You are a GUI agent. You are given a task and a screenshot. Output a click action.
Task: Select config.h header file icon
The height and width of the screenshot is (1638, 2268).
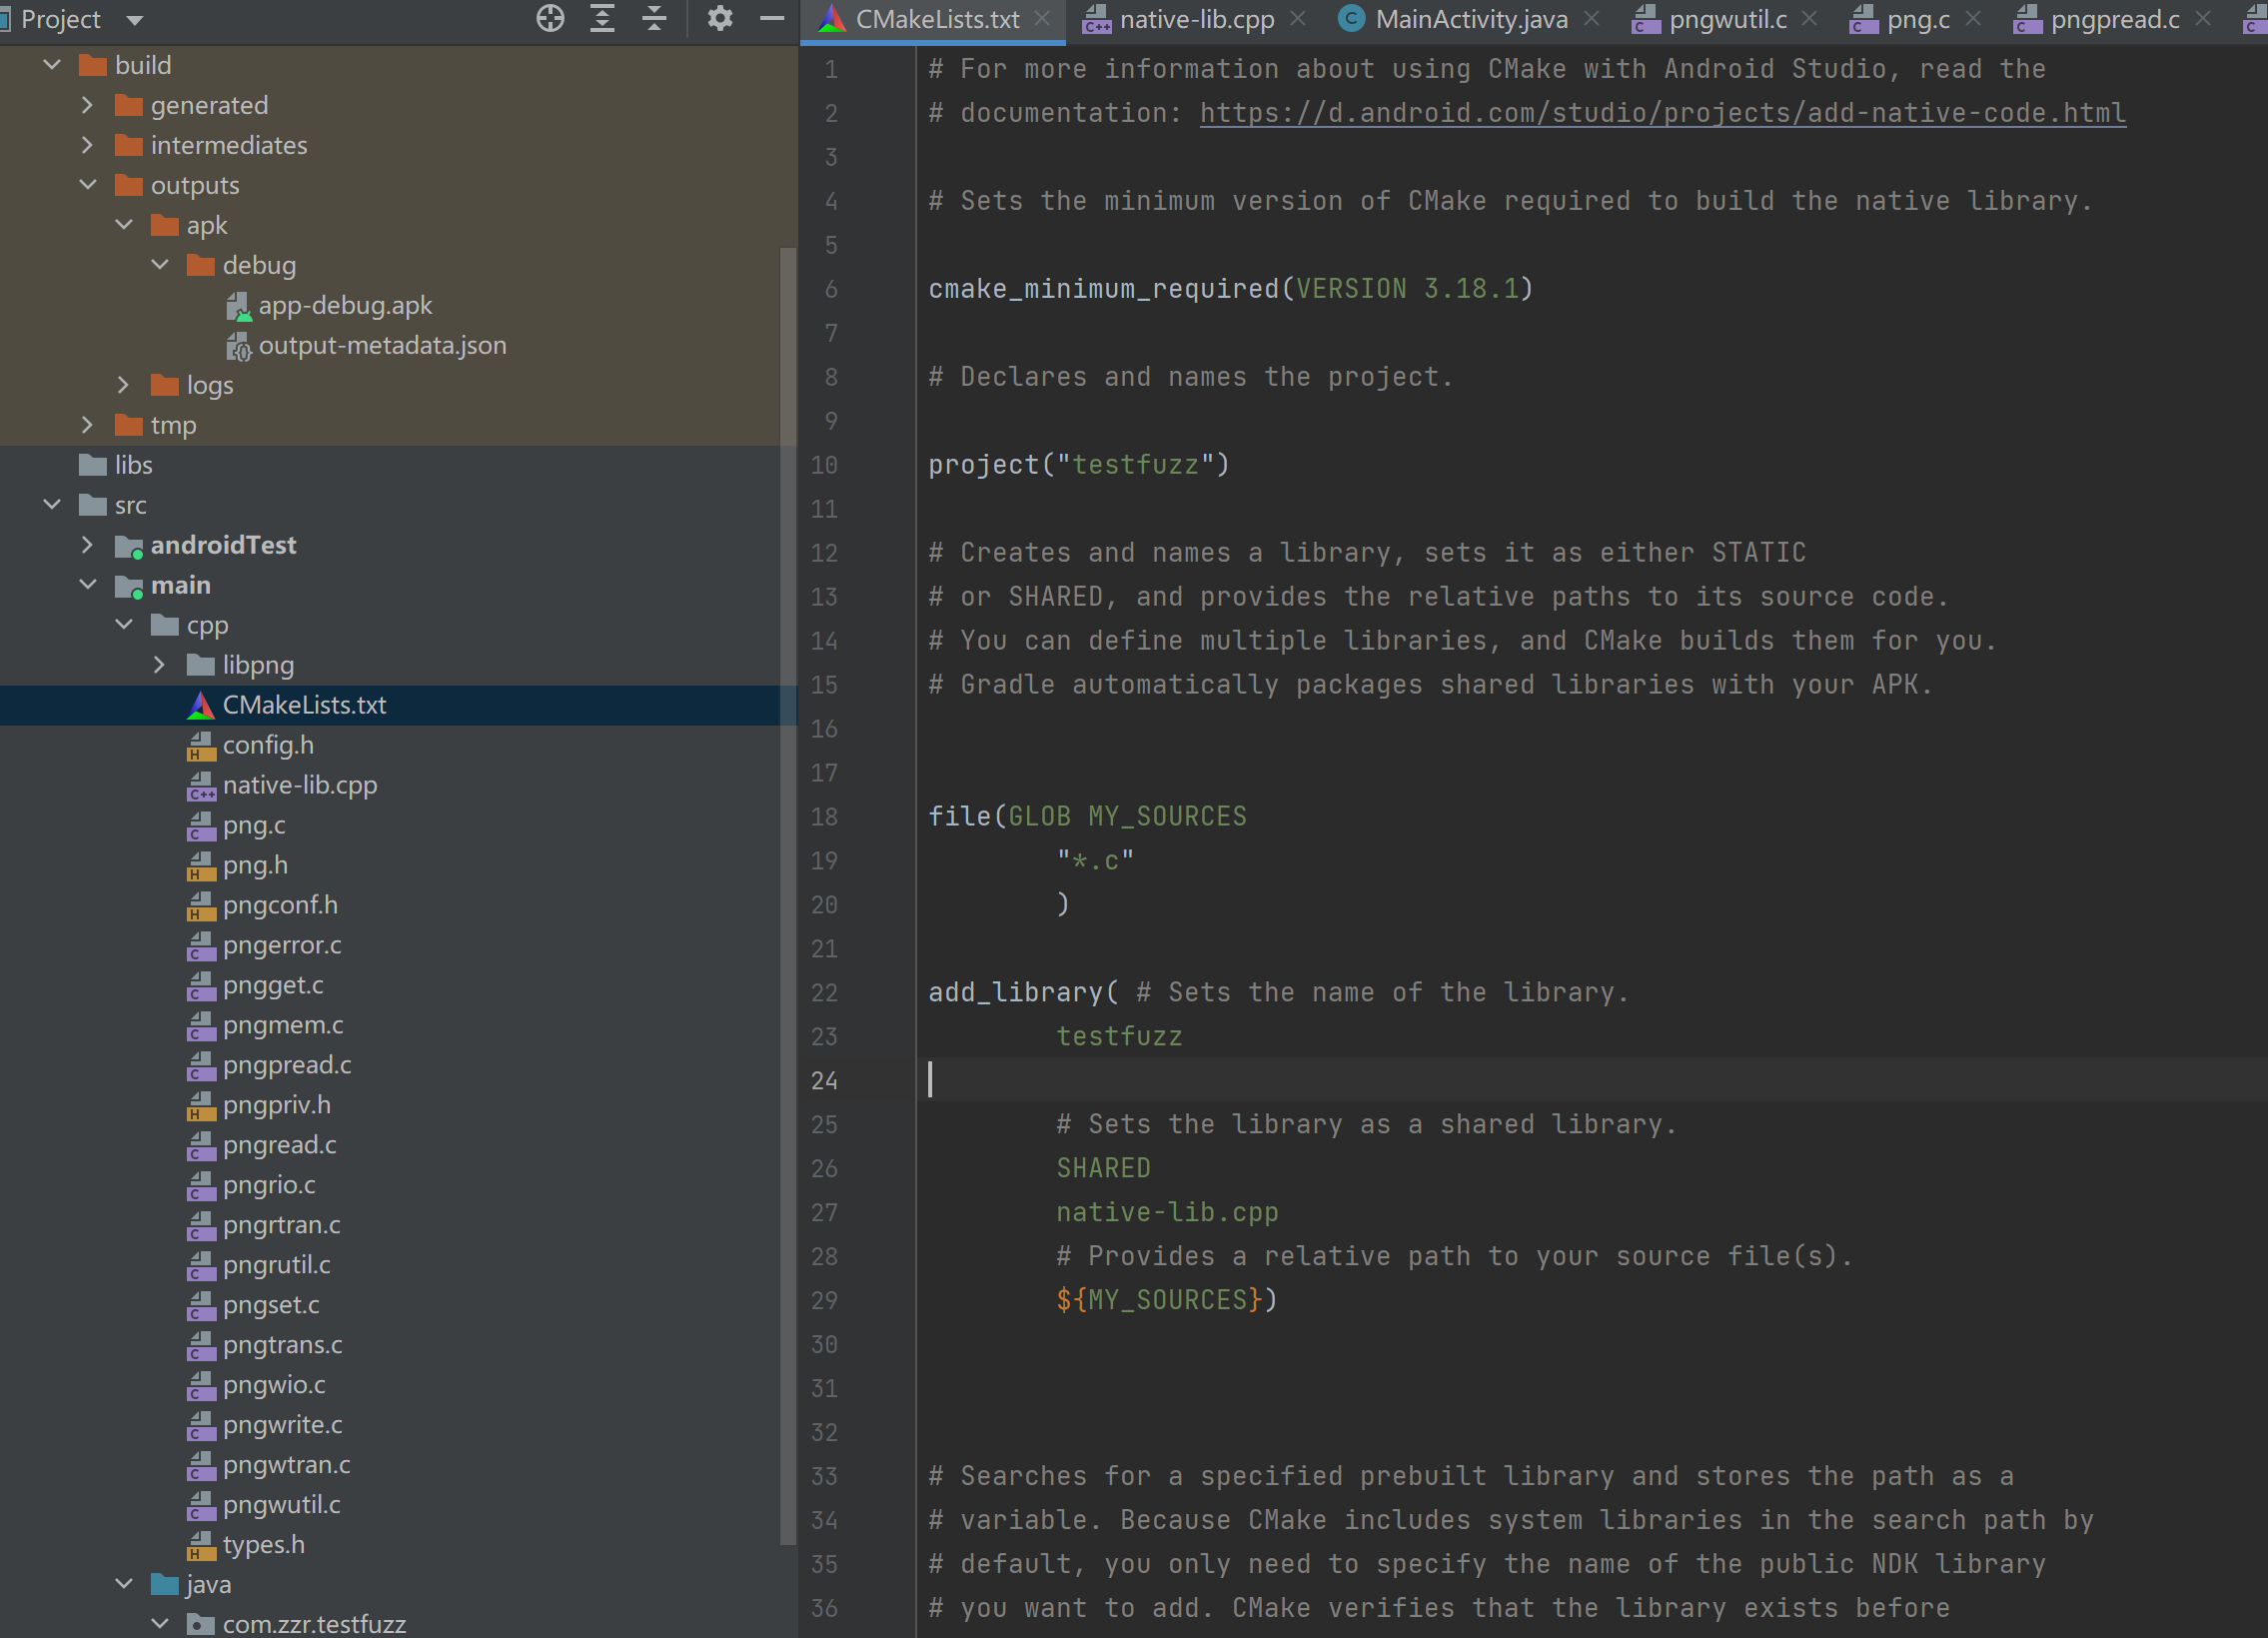point(201,746)
